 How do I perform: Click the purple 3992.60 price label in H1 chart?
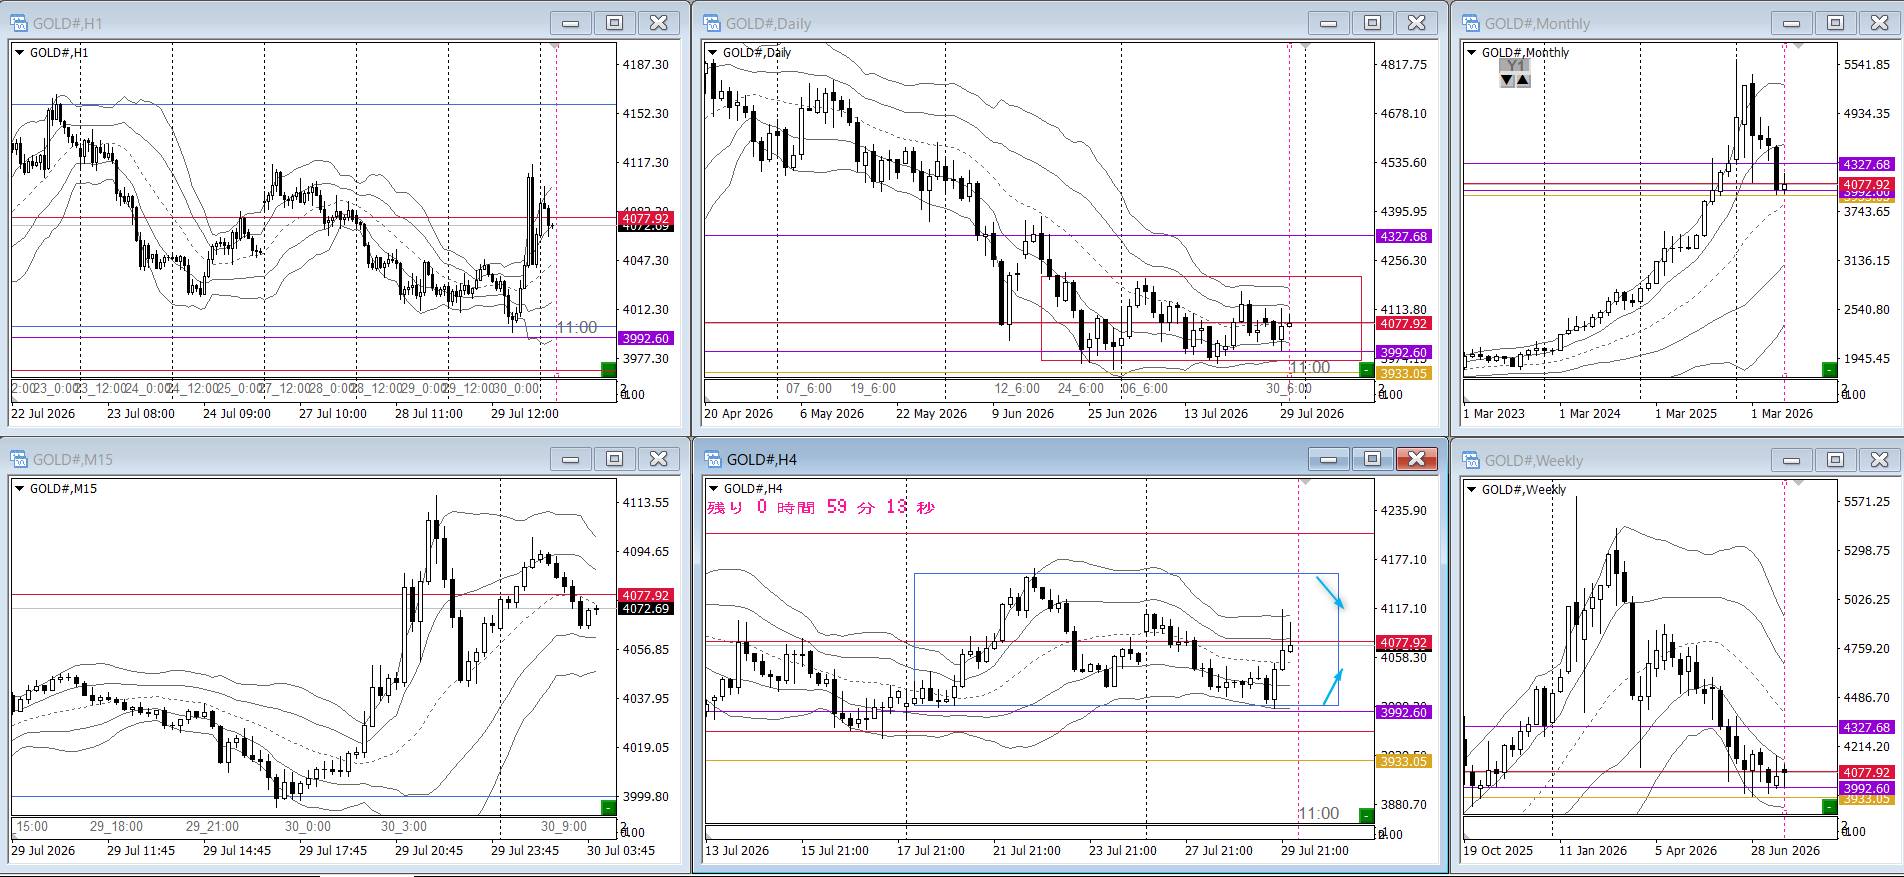tap(646, 339)
